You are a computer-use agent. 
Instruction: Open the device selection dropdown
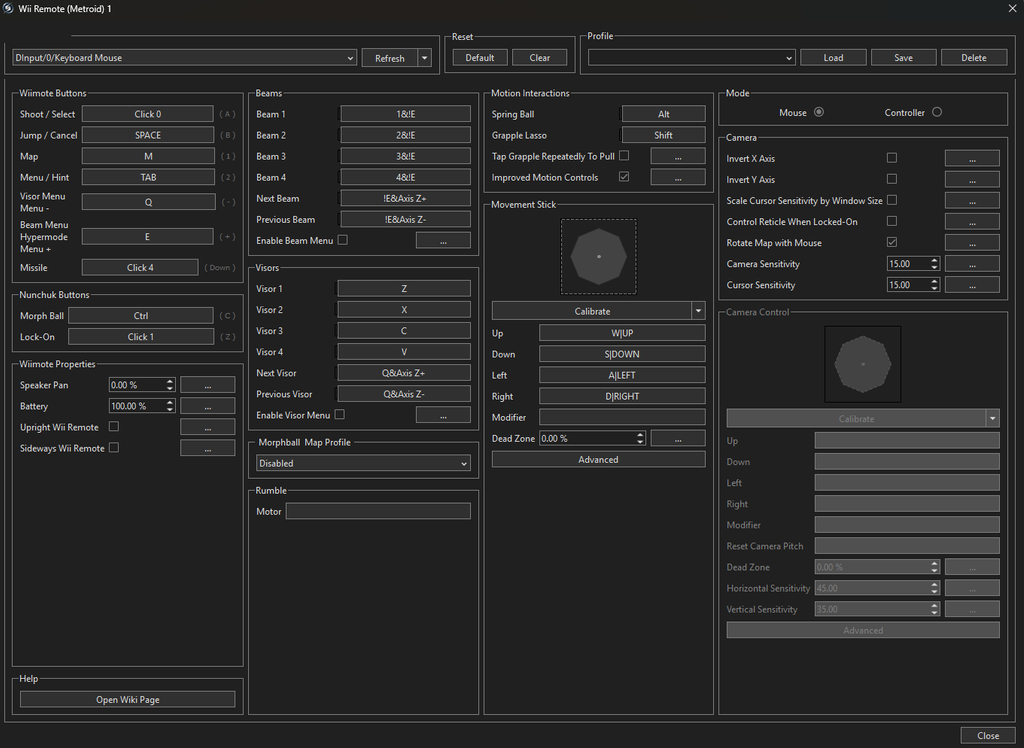[184, 58]
